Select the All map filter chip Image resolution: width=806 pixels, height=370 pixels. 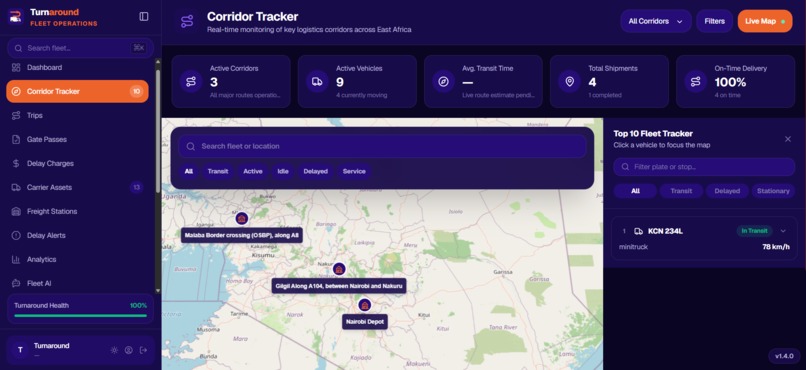pyautogui.click(x=189, y=171)
